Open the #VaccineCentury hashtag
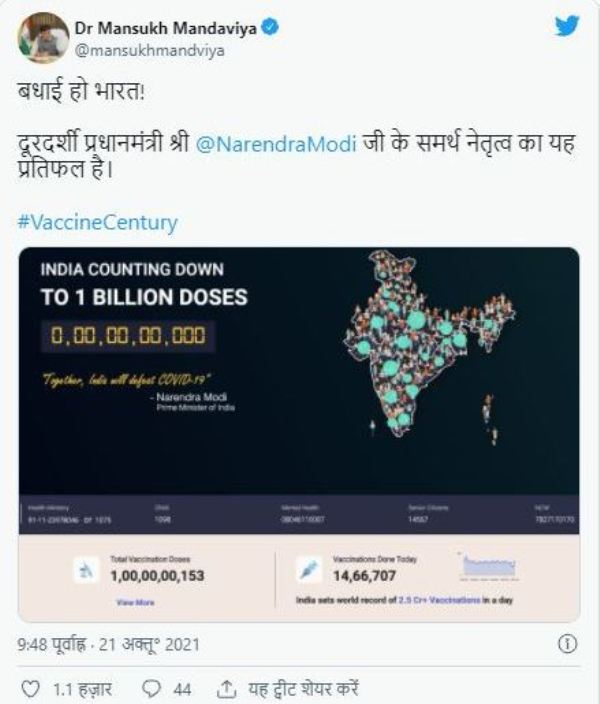This screenshot has width=600, height=704. click(x=97, y=223)
